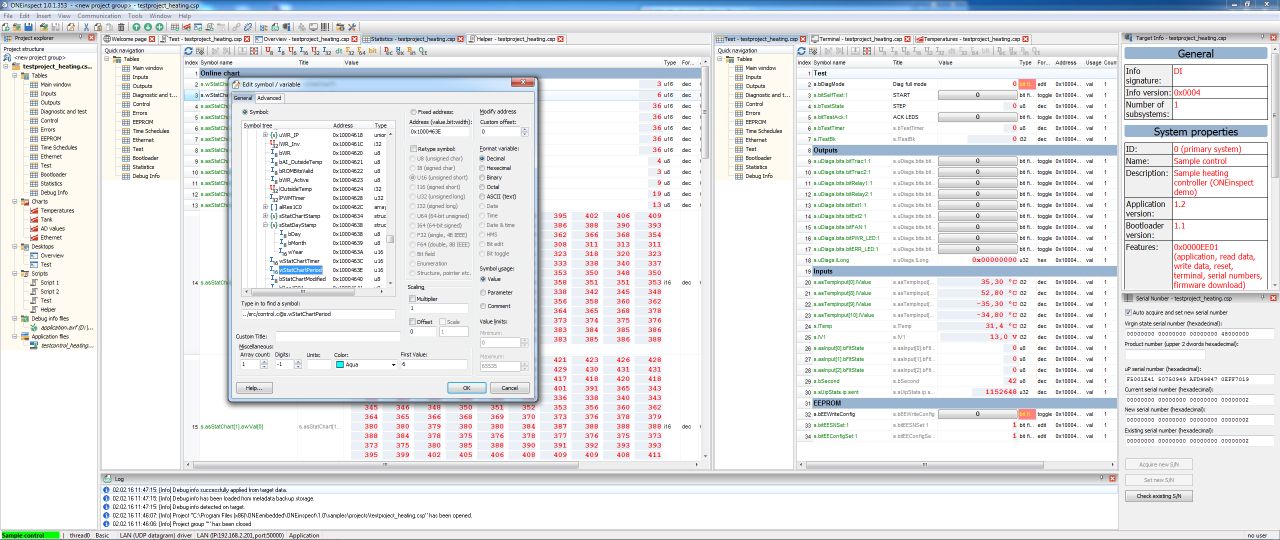Collapse the Charts node in Project explorer

pyautogui.click(x=15, y=201)
